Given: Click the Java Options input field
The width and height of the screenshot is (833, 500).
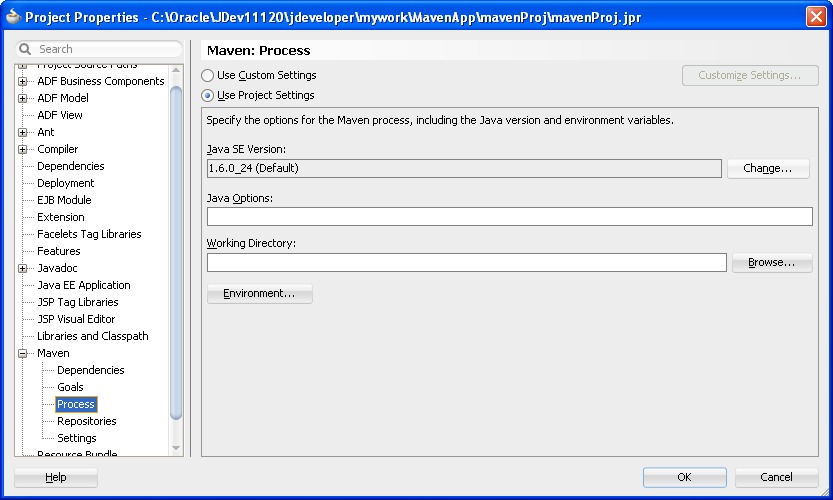Looking at the screenshot, I should 509,216.
